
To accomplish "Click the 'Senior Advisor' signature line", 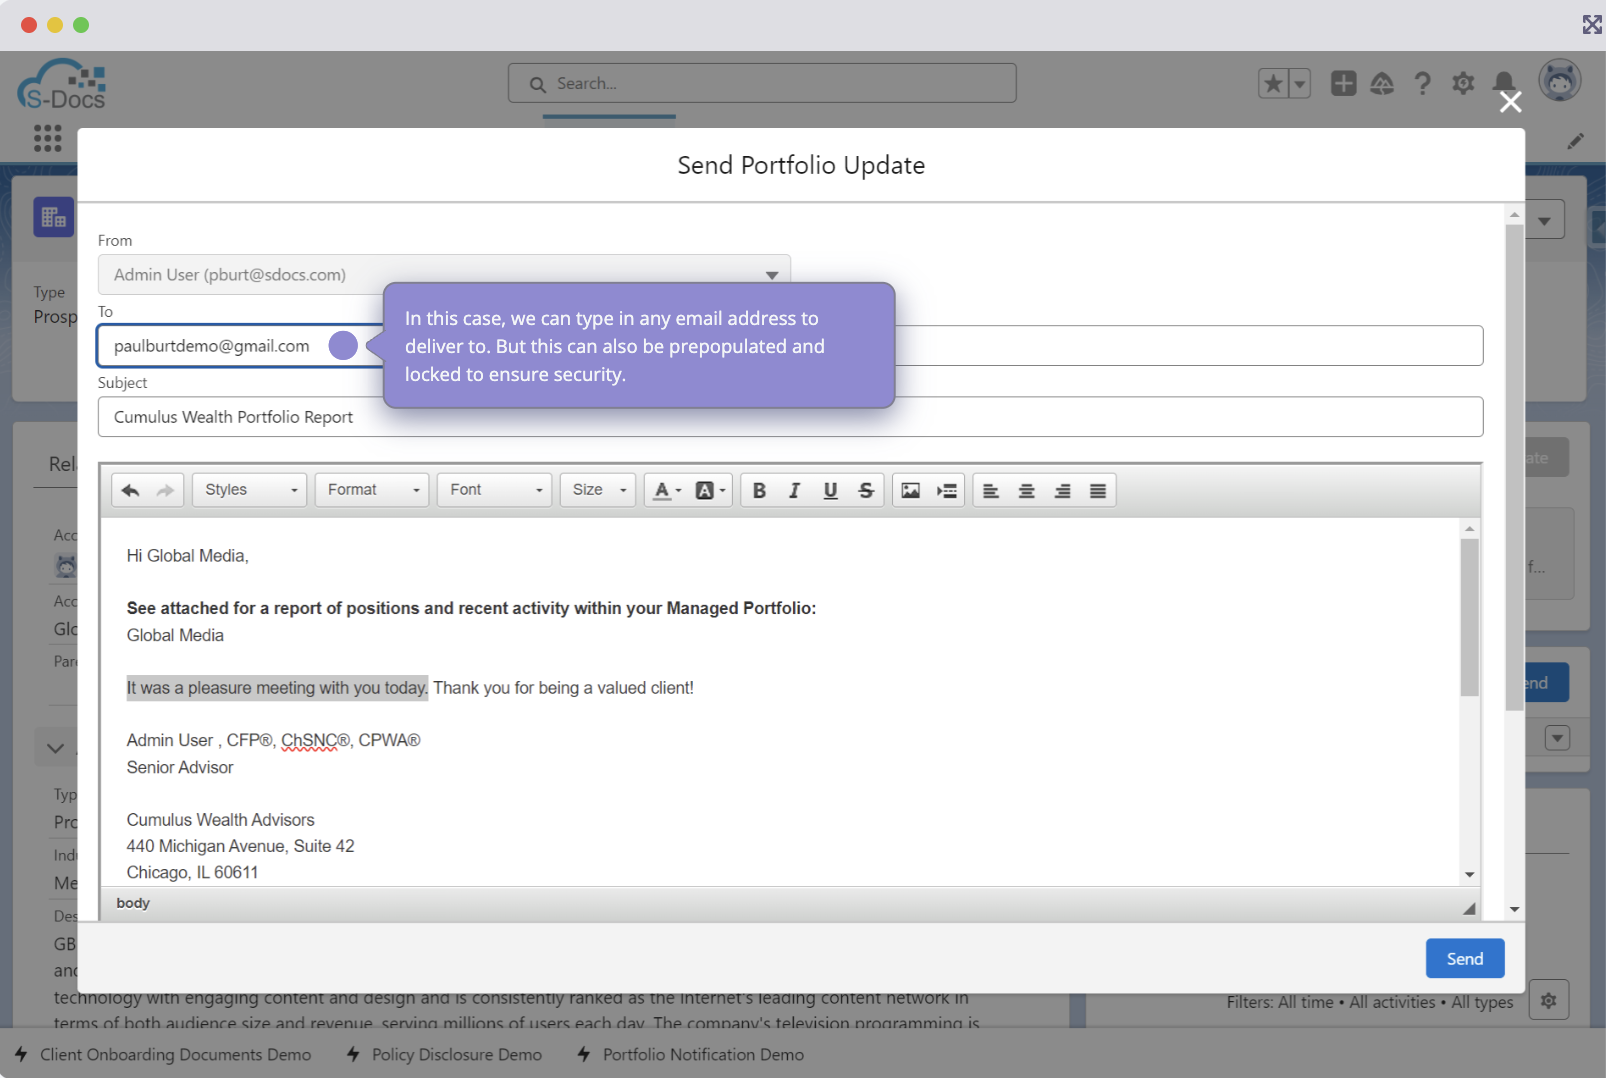I will (x=180, y=768).
